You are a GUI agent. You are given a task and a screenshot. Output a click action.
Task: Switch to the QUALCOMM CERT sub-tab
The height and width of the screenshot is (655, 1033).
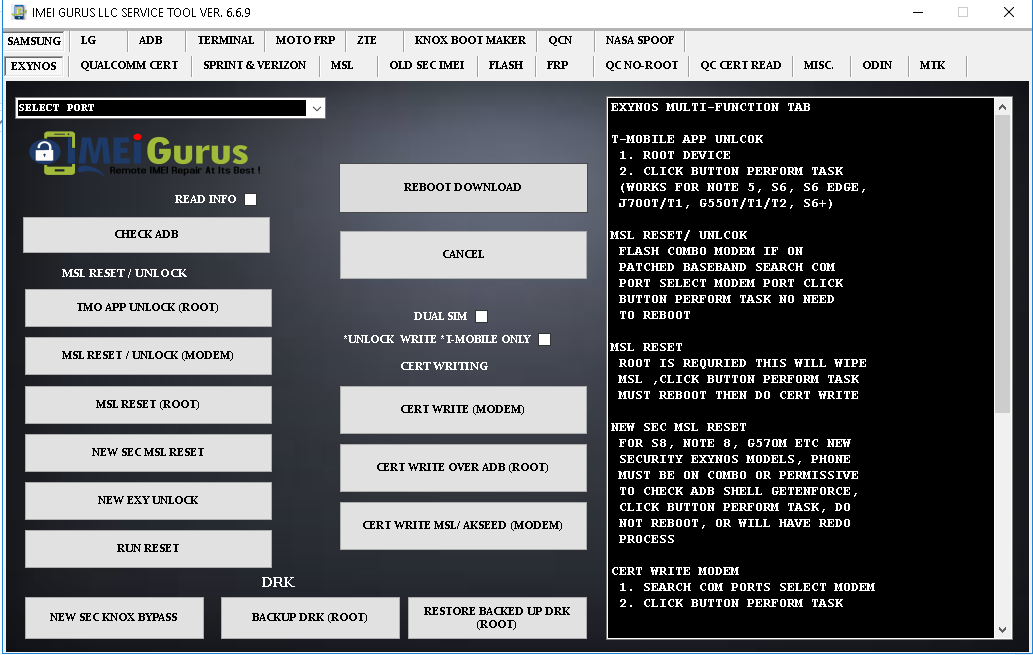tap(129, 65)
